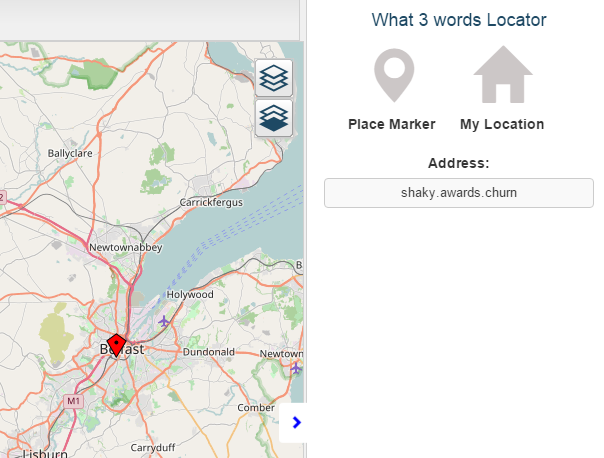The height and width of the screenshot is (458, 604).
Task: Click the M1 motorway shield
Action: point(73,401)
